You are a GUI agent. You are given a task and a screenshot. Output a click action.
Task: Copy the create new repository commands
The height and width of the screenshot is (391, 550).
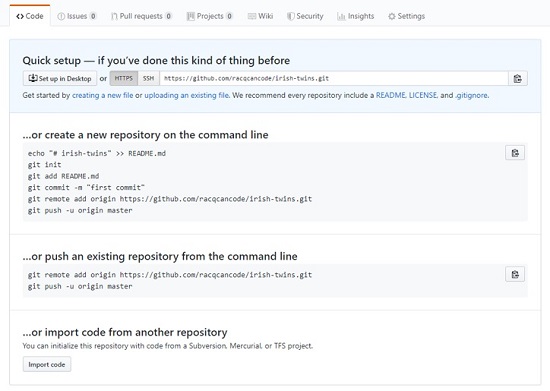pyautogui.click(x=515, y=153)
